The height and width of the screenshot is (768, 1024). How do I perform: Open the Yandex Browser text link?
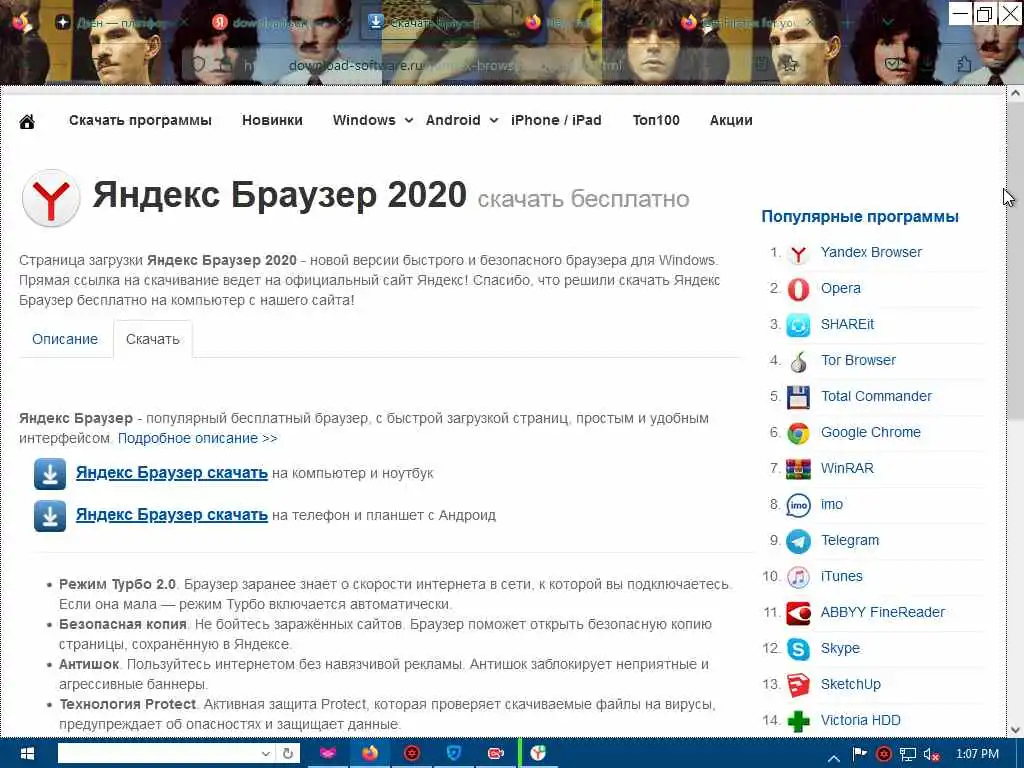871,253
